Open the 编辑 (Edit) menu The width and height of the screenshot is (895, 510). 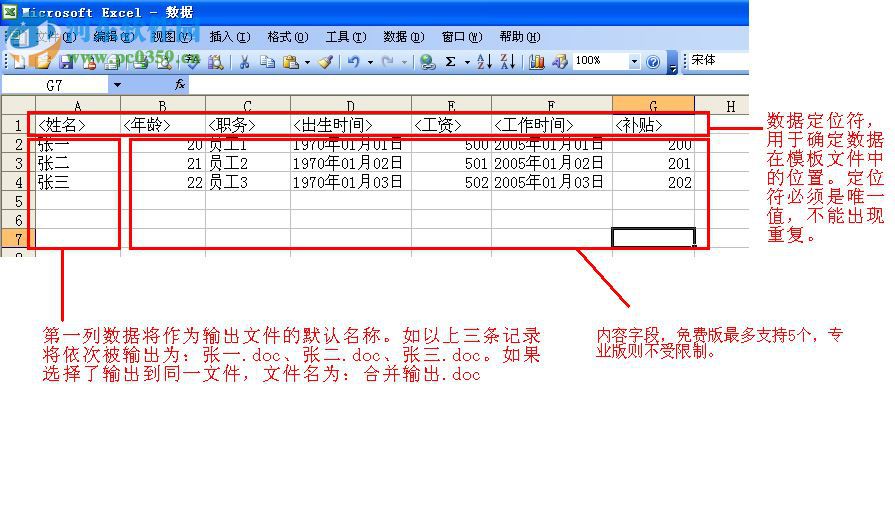coord(114,37)
